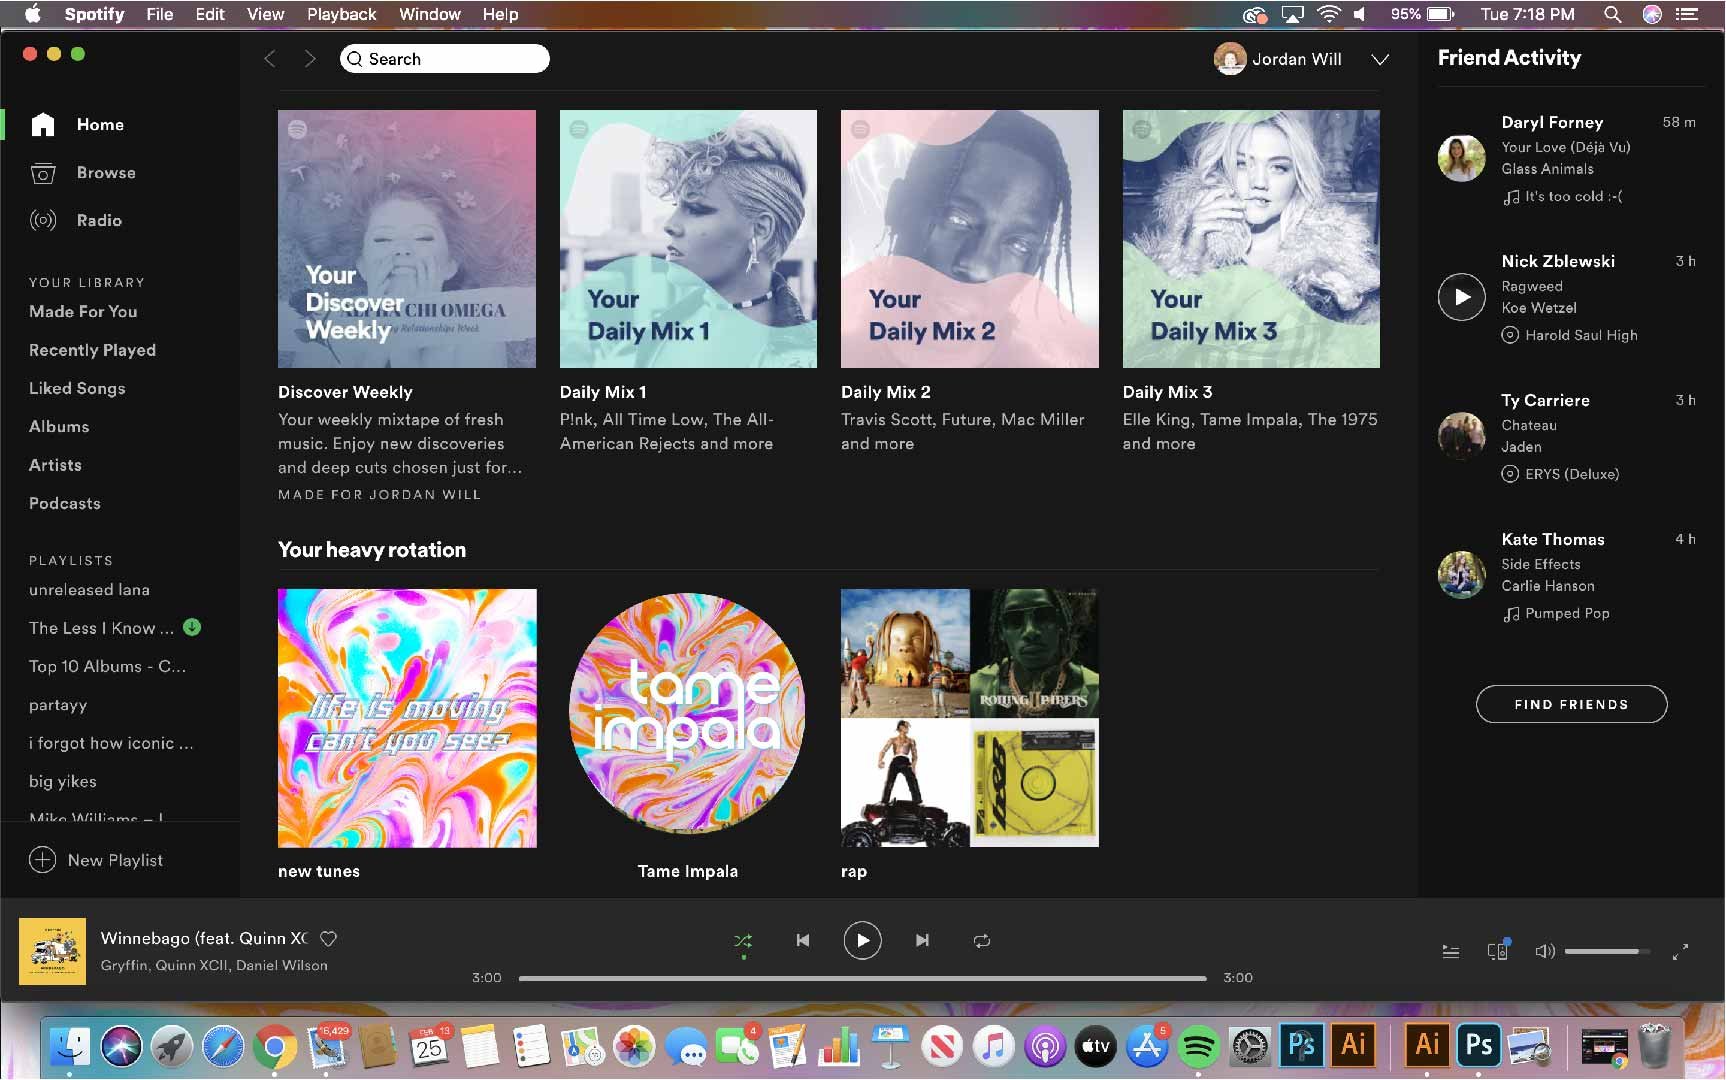Viewport: 1726px width, 1080px height.
Task: Open the play queue
Action: [x=1451, y=952]
